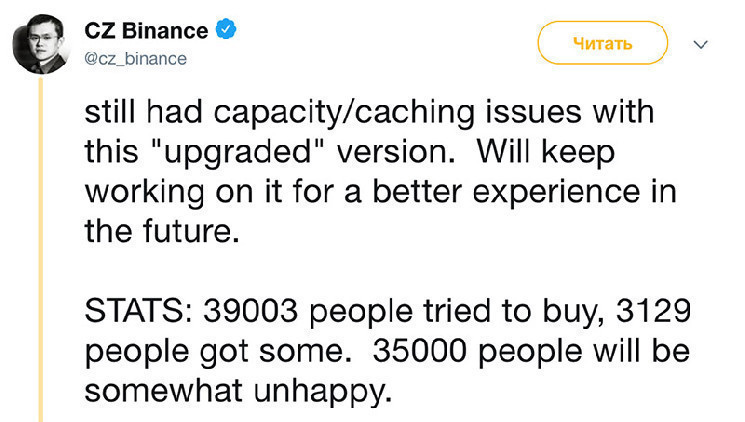Screen dimensions: 745x422
Task: Click the yellow thread connector line below the avatar
Action: coord(41,249)
